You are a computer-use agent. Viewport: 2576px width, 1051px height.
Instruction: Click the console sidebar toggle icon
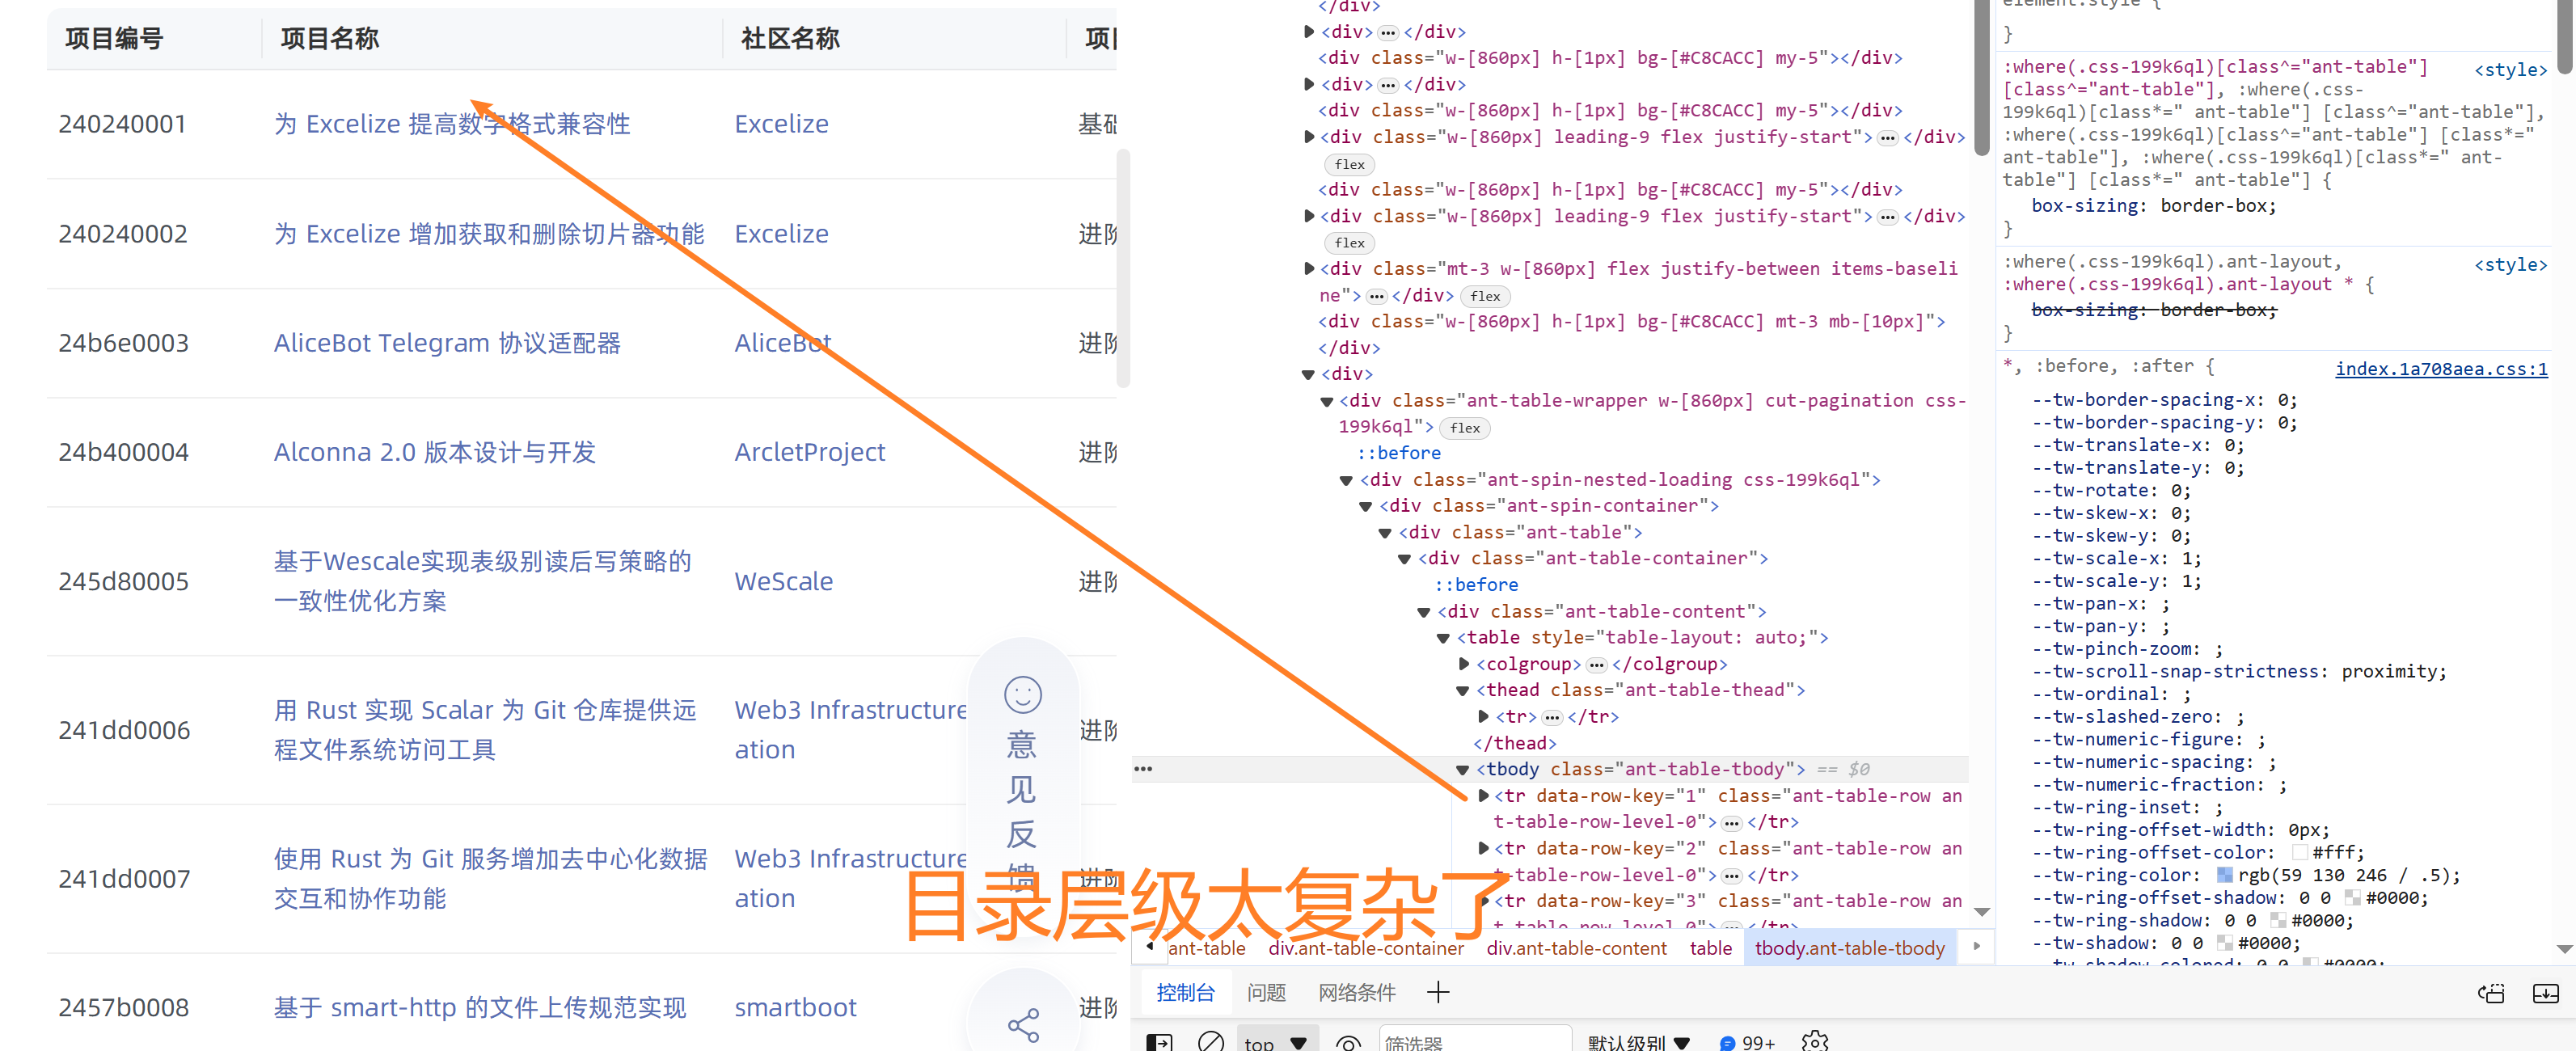point(1159,1042)
